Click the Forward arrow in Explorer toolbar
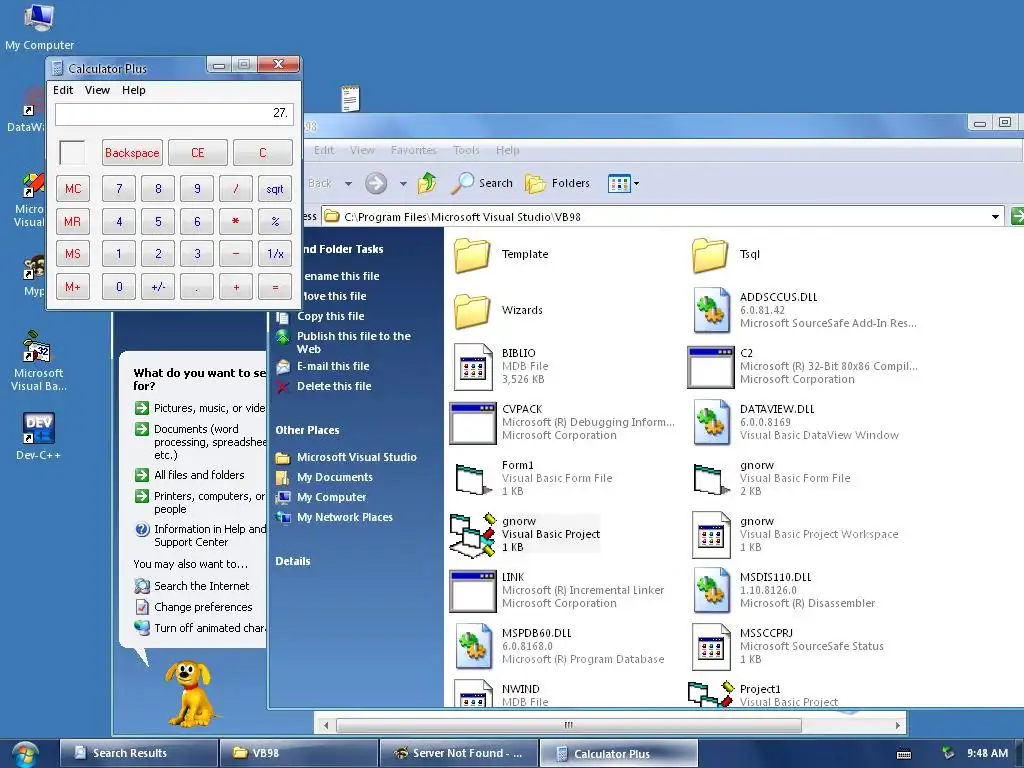 (376, 184)
